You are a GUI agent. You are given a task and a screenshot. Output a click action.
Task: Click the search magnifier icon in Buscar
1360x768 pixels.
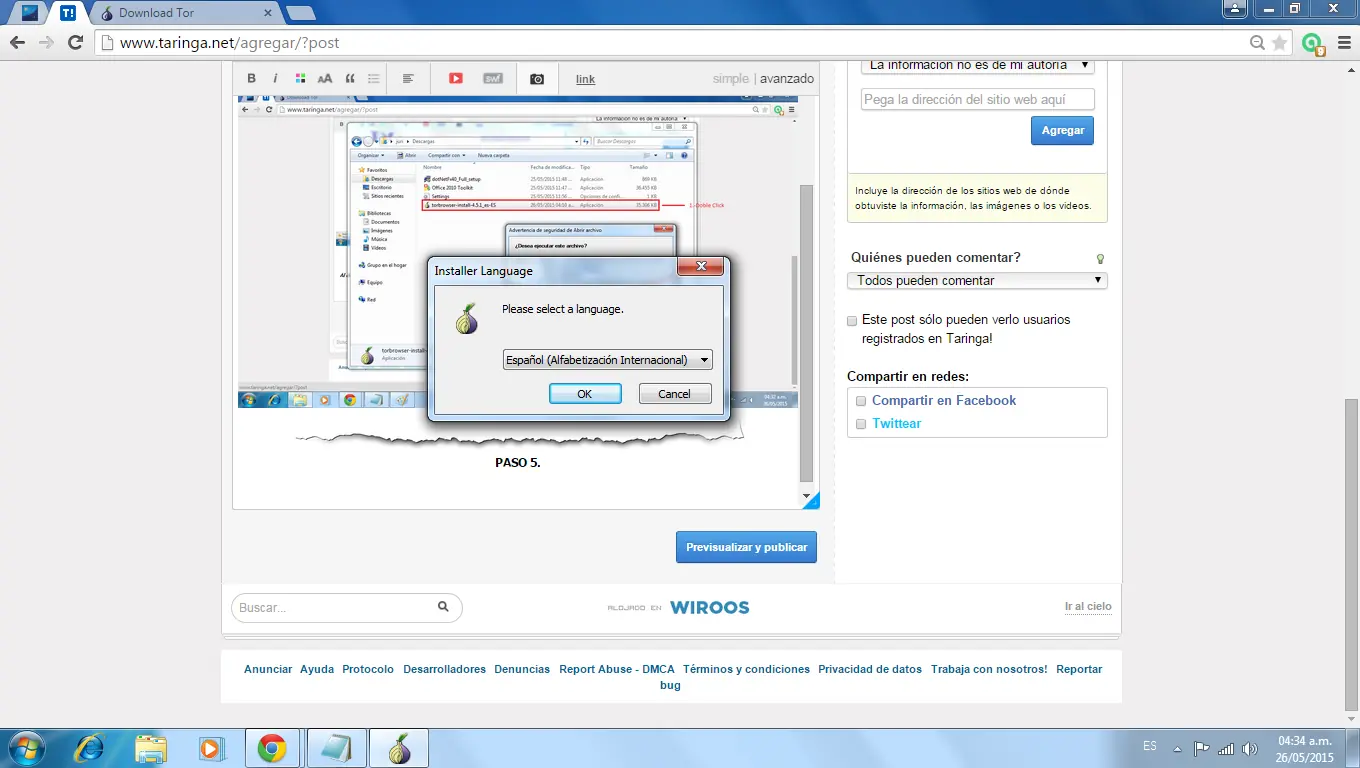[443, 606]
